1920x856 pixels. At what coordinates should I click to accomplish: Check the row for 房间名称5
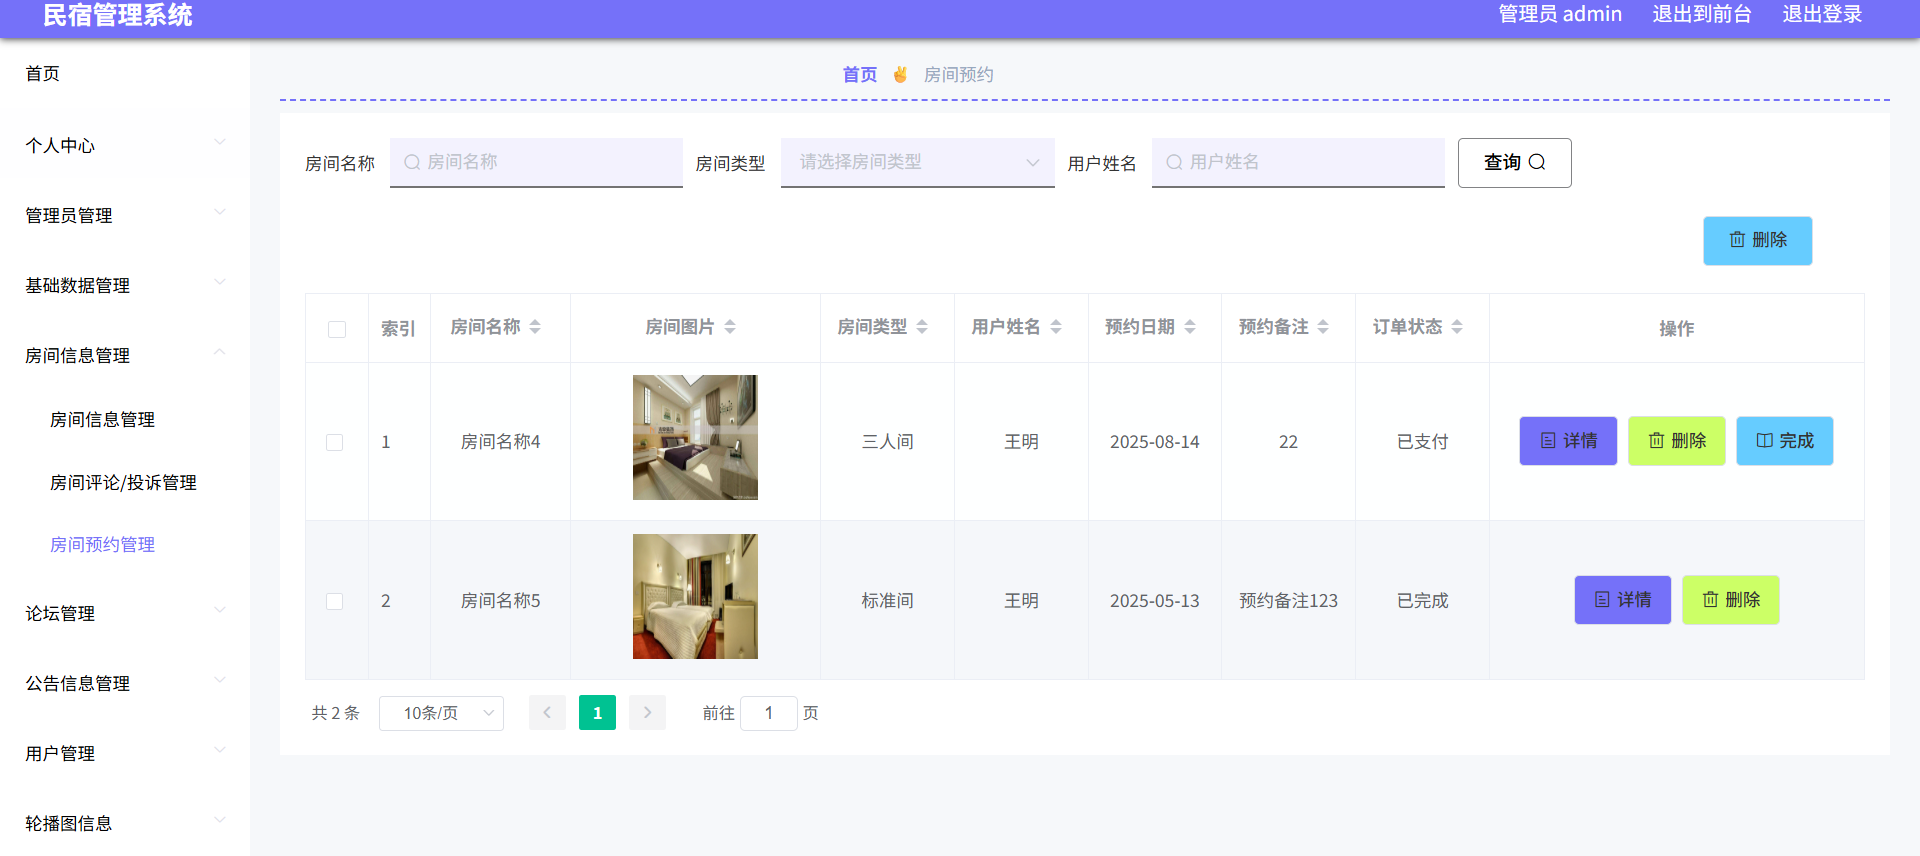[x=335, y=601]
